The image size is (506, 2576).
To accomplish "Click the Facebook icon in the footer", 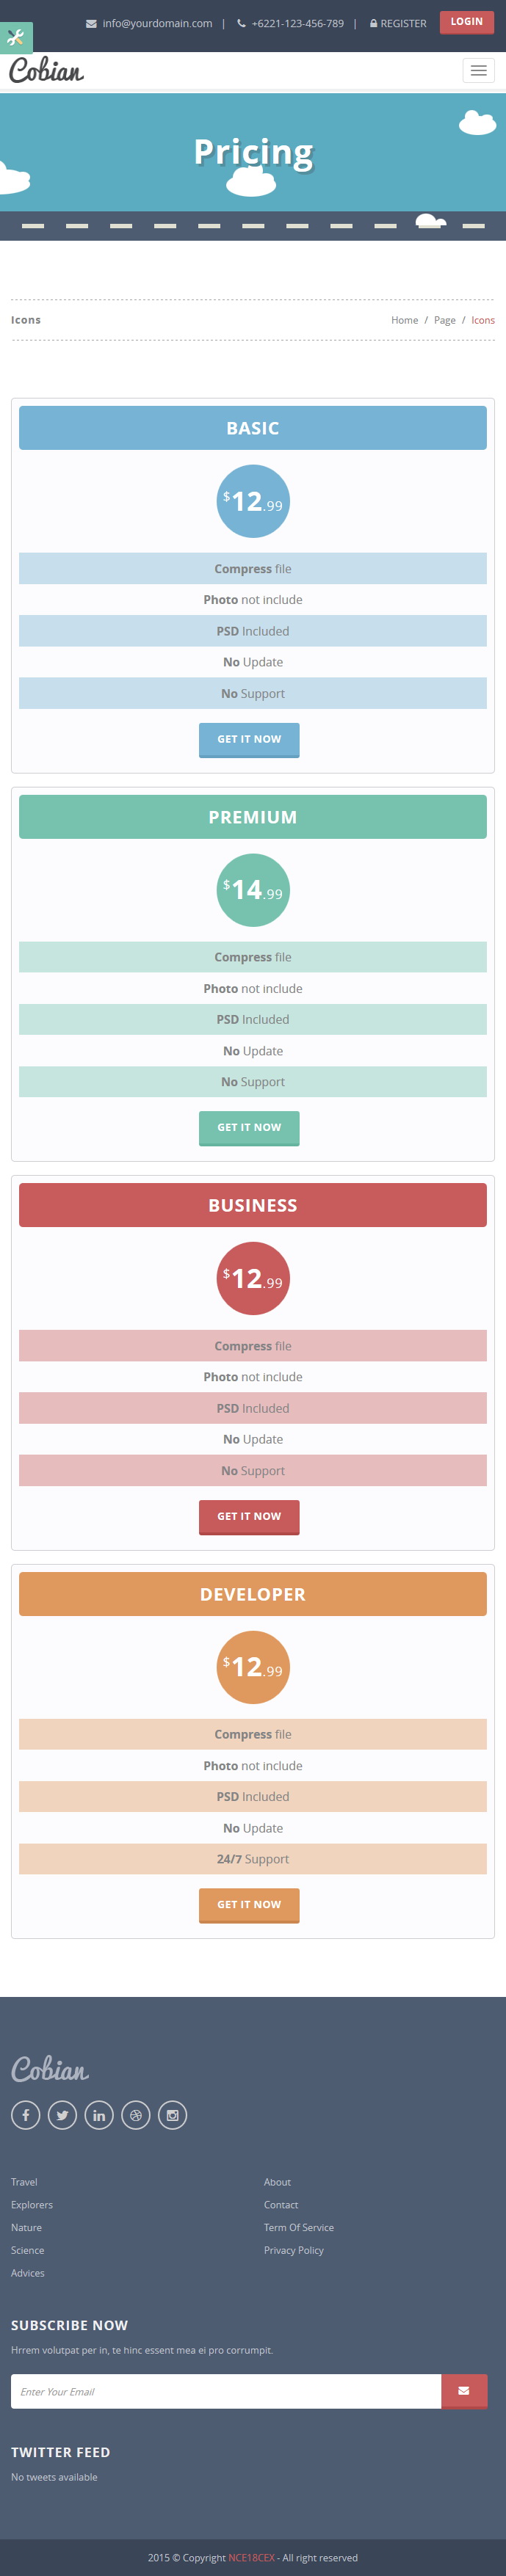I will click(26, 2115).
